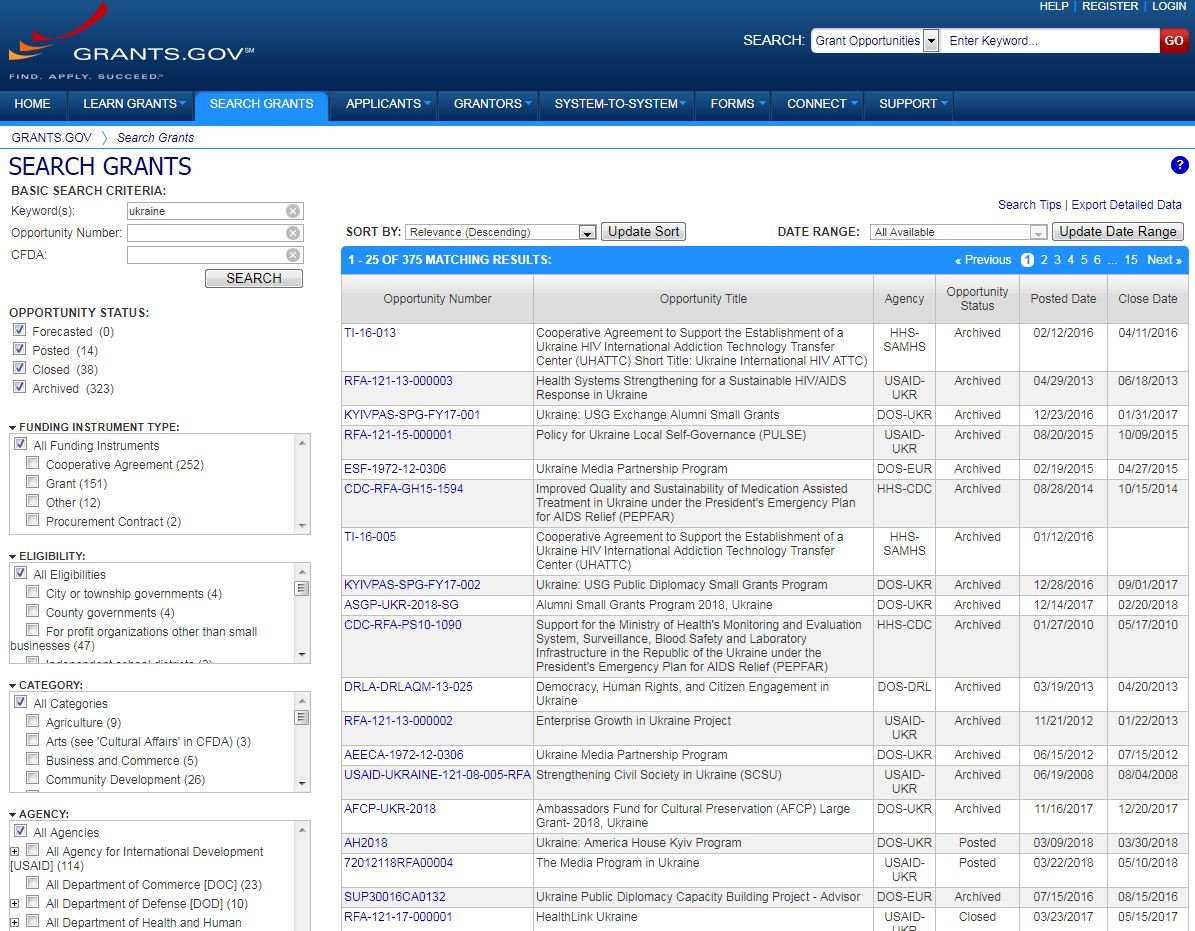Uncheck the Archived status checkbox
Viewport: 1195px width, 931px height.
click(20, 388)
